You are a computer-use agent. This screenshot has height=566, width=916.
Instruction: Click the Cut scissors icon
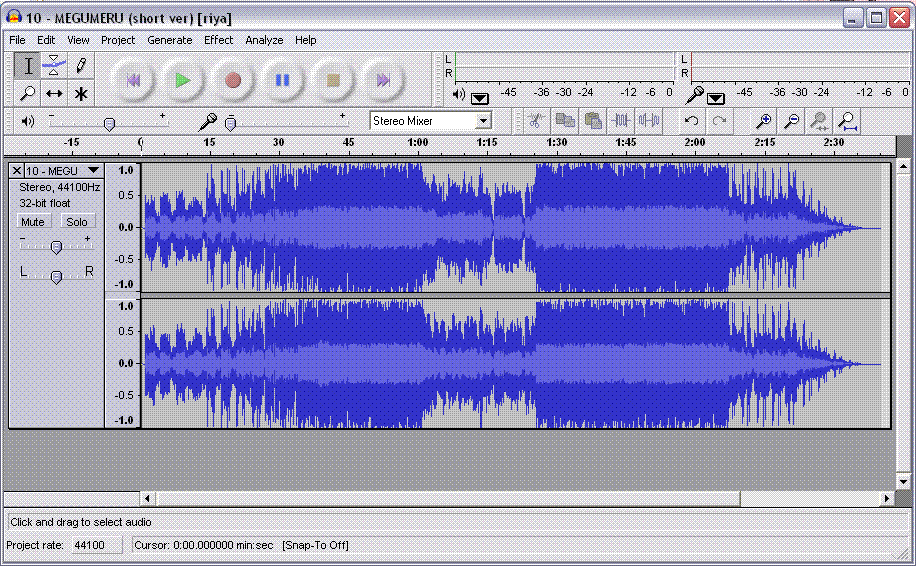coord(536,121)
